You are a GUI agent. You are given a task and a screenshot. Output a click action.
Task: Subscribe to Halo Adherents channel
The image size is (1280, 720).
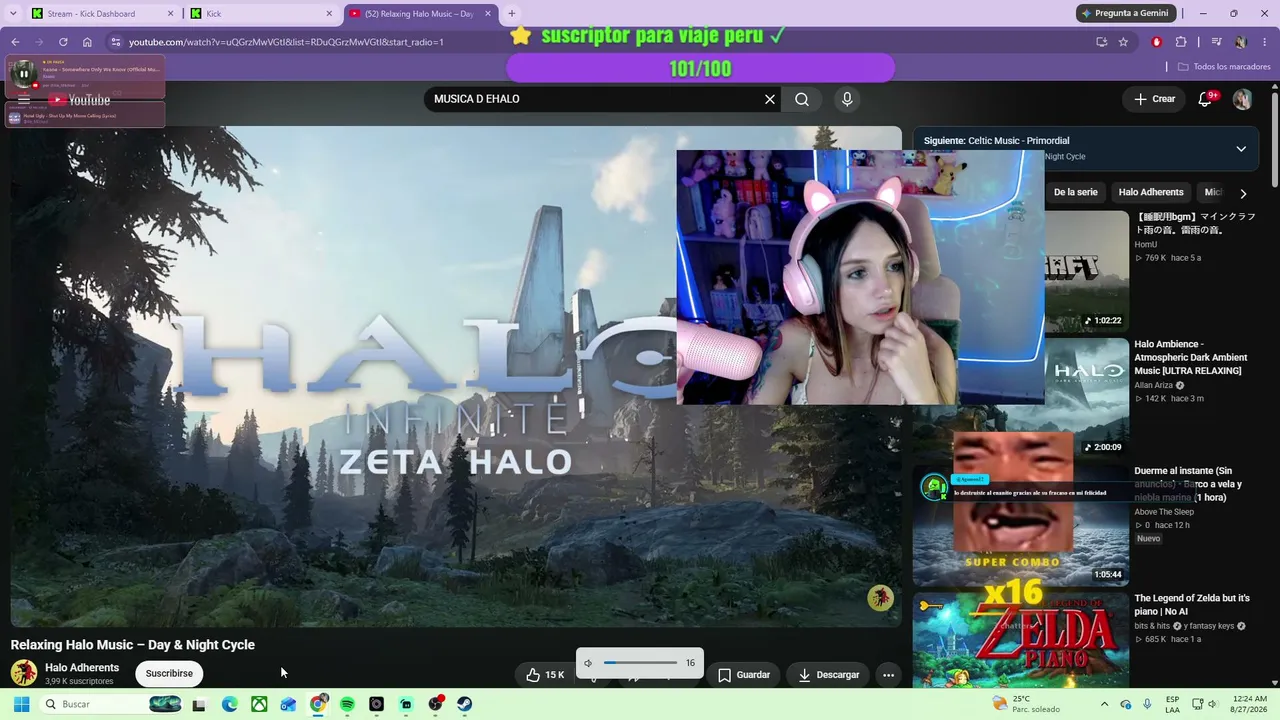click(x=169, y=674)
